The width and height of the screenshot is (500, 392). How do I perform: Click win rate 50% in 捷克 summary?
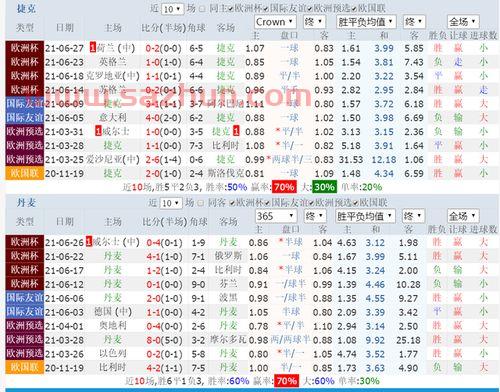(237, 187)
